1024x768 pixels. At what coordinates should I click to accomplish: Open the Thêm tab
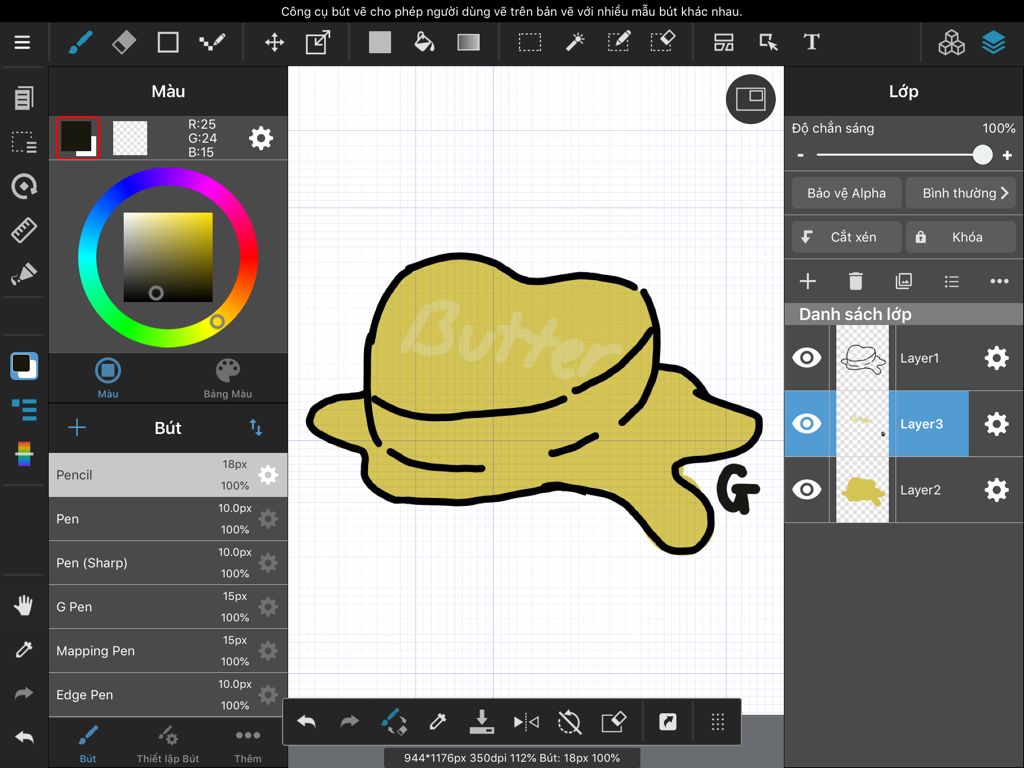pos(248,744)
